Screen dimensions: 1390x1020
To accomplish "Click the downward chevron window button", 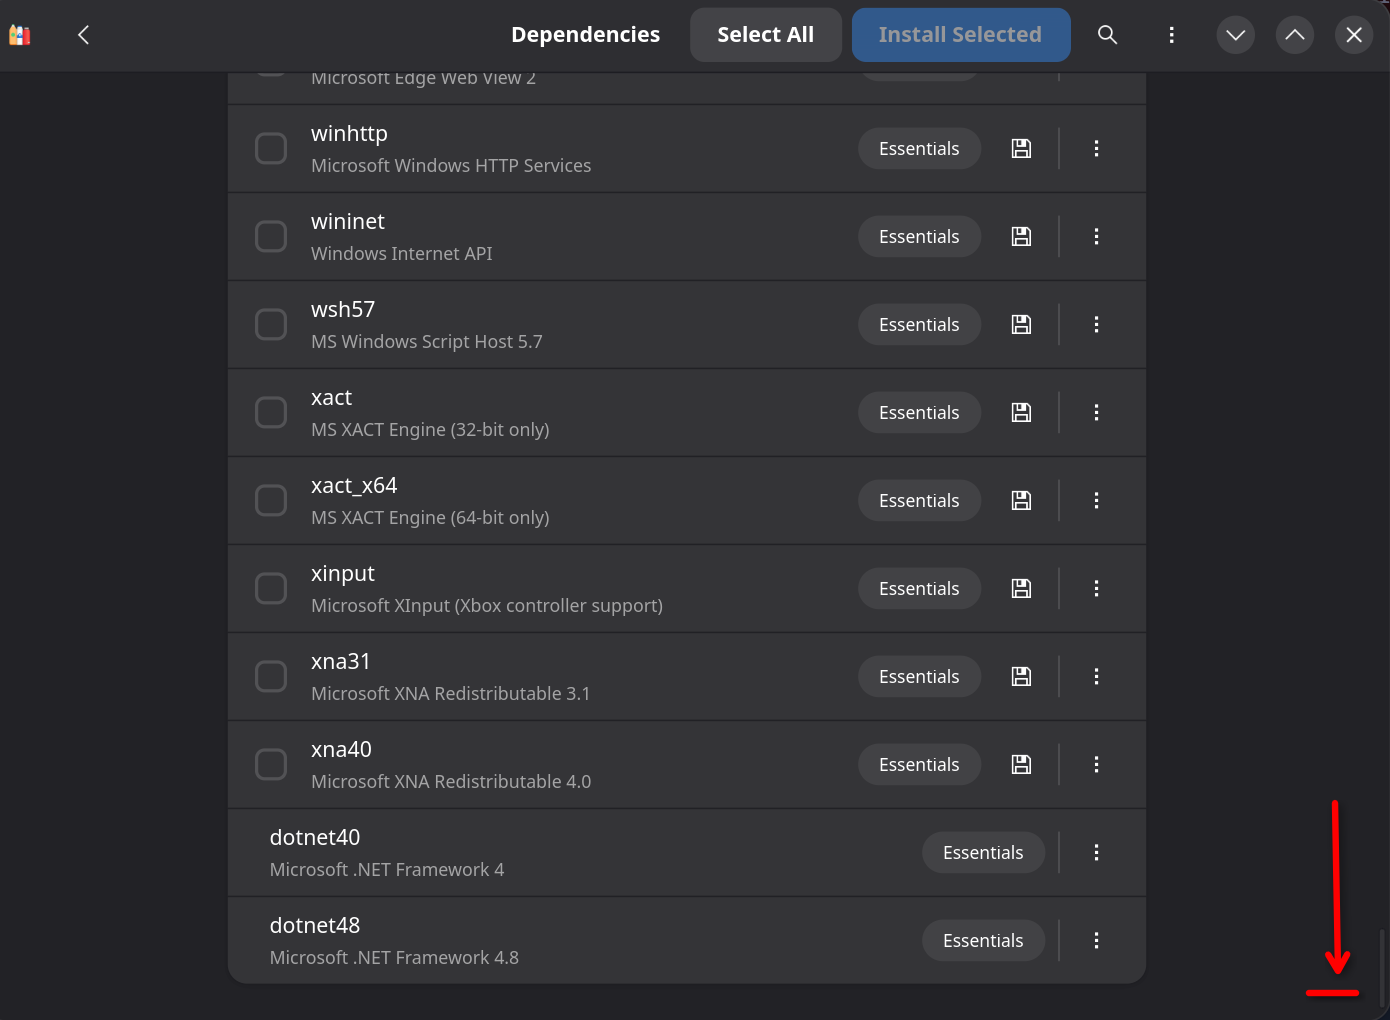I will [1236, 35].
